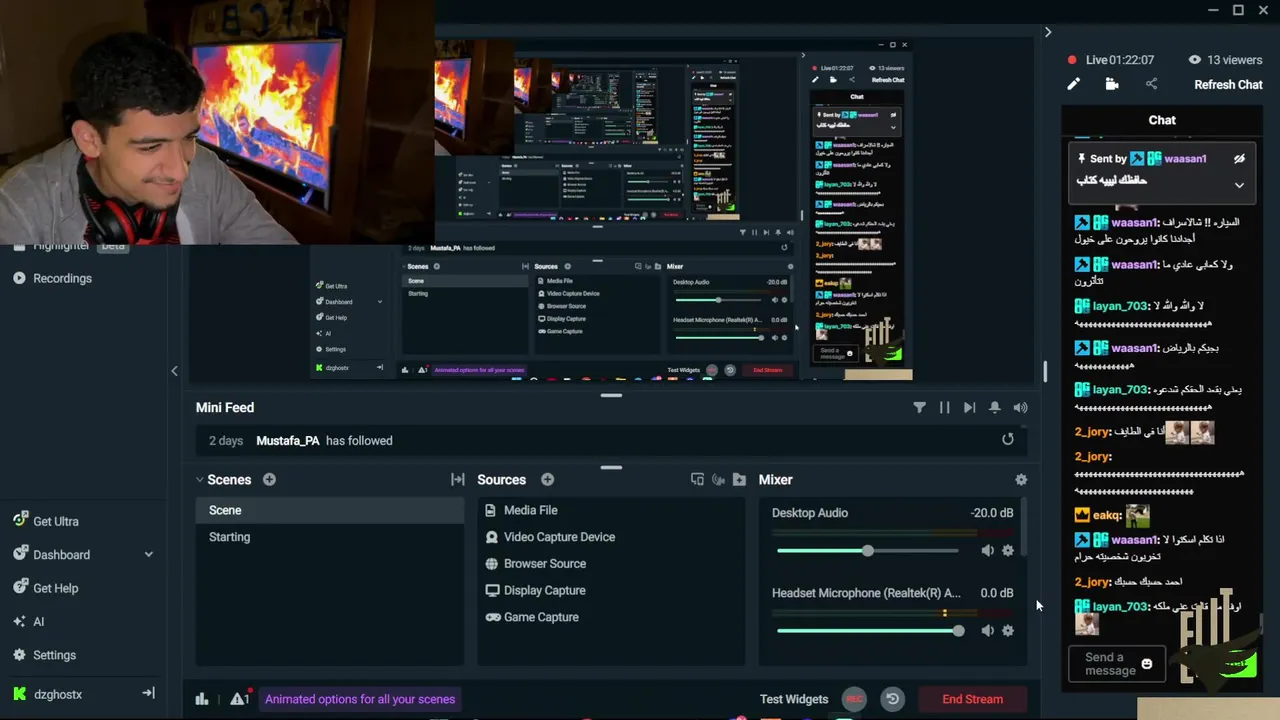Click the logout icon next to dzghostx
The image size is (1280, 720).
click(x=148, y=693)
